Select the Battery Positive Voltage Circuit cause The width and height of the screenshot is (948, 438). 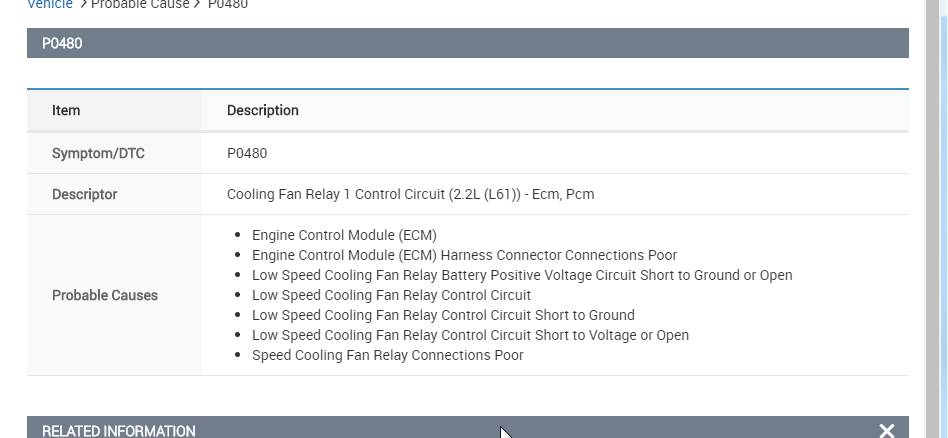coord(521,275)
